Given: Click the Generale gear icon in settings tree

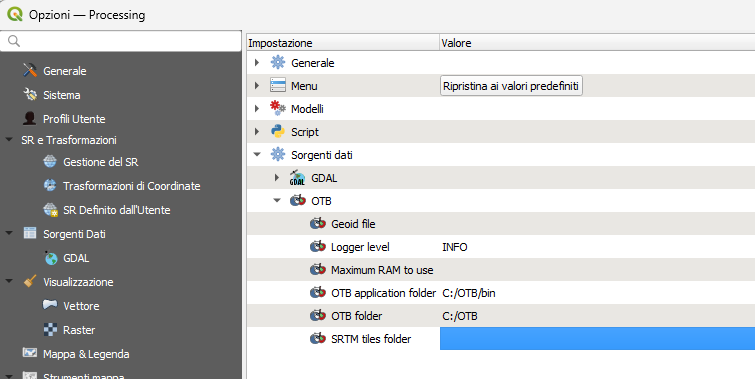Looking at the screenshot, I should 278,63.
